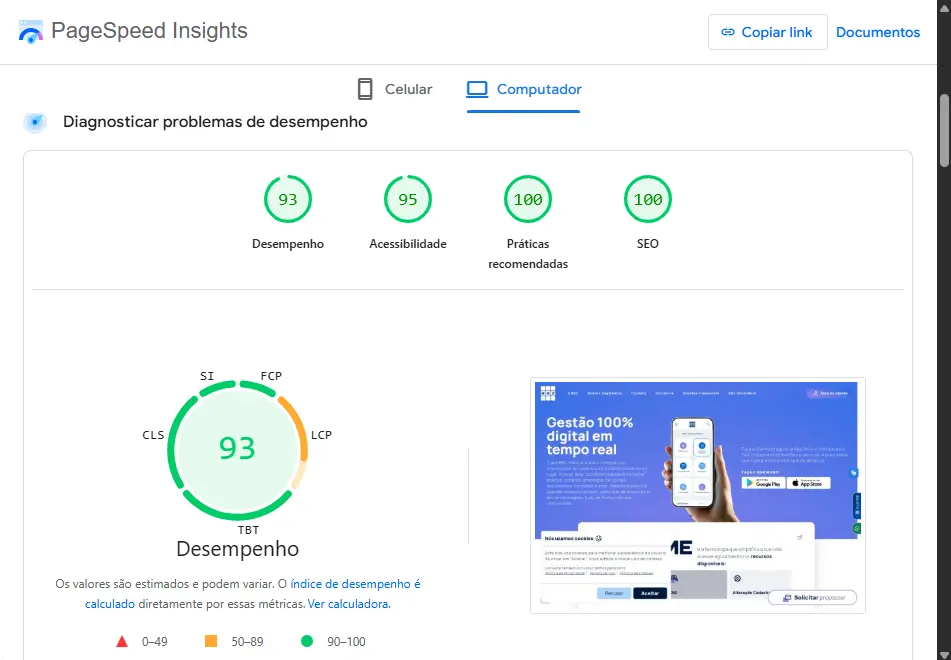Click the page screenshot thumbnail

point(697,495)
